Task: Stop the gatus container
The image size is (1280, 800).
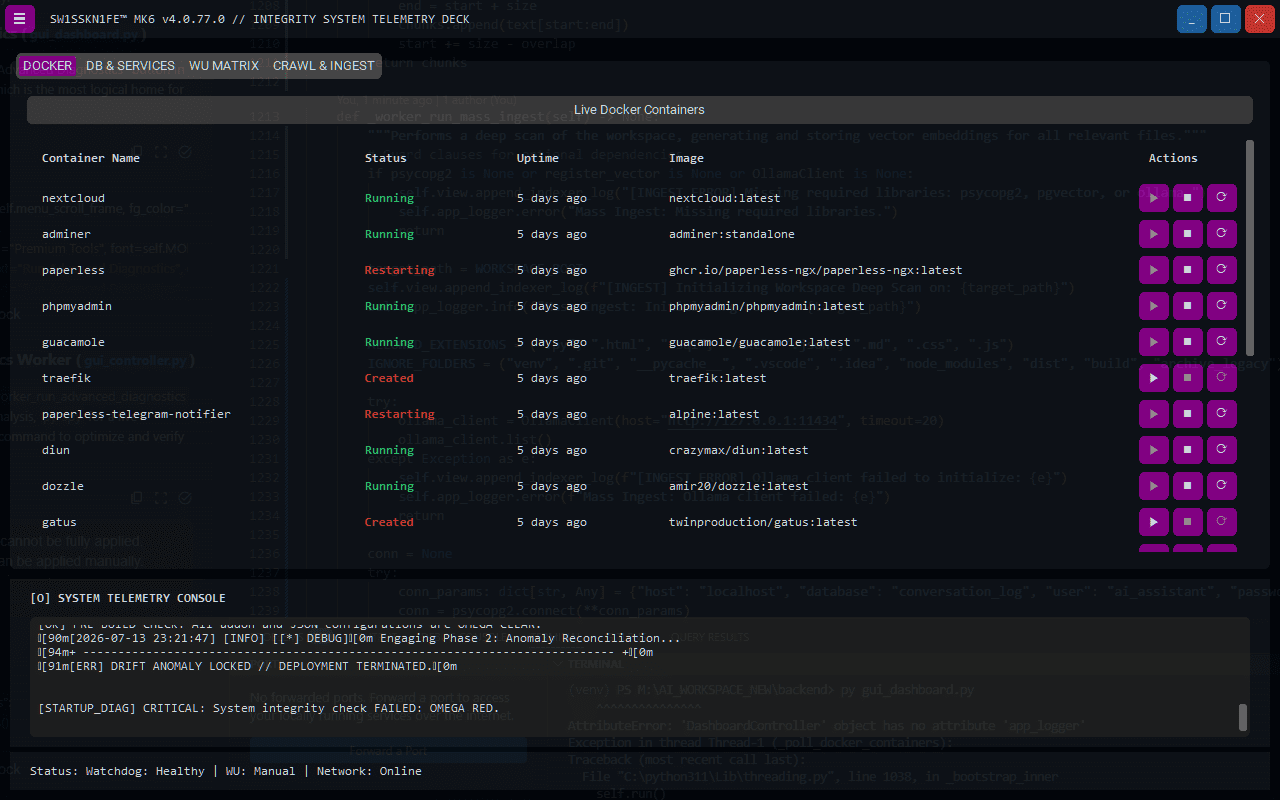Action: [1187, 522]
